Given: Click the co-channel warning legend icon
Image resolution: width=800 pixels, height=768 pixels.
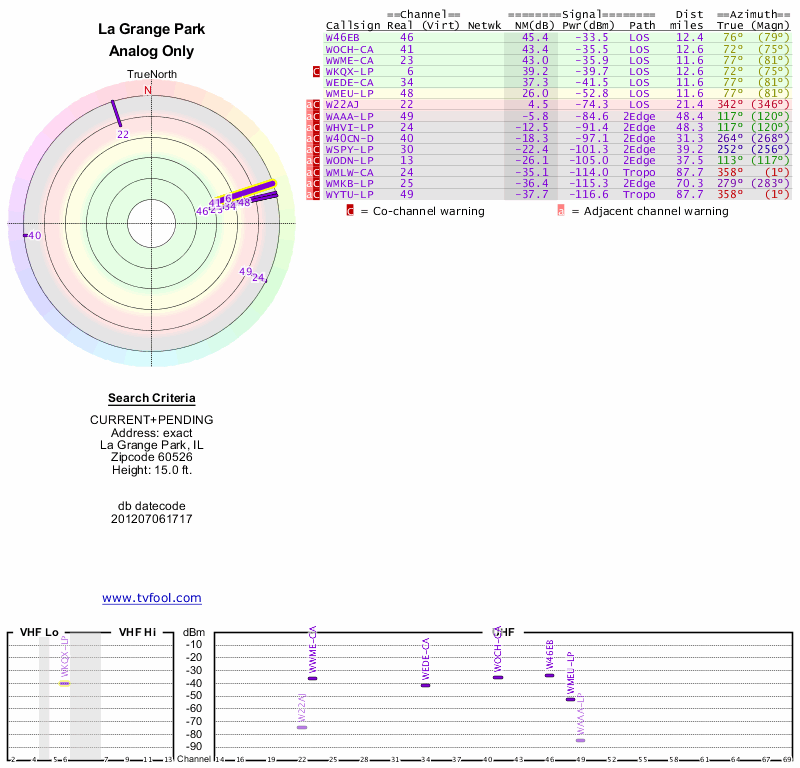Looking at the screenshot, I should coord(350,211).
